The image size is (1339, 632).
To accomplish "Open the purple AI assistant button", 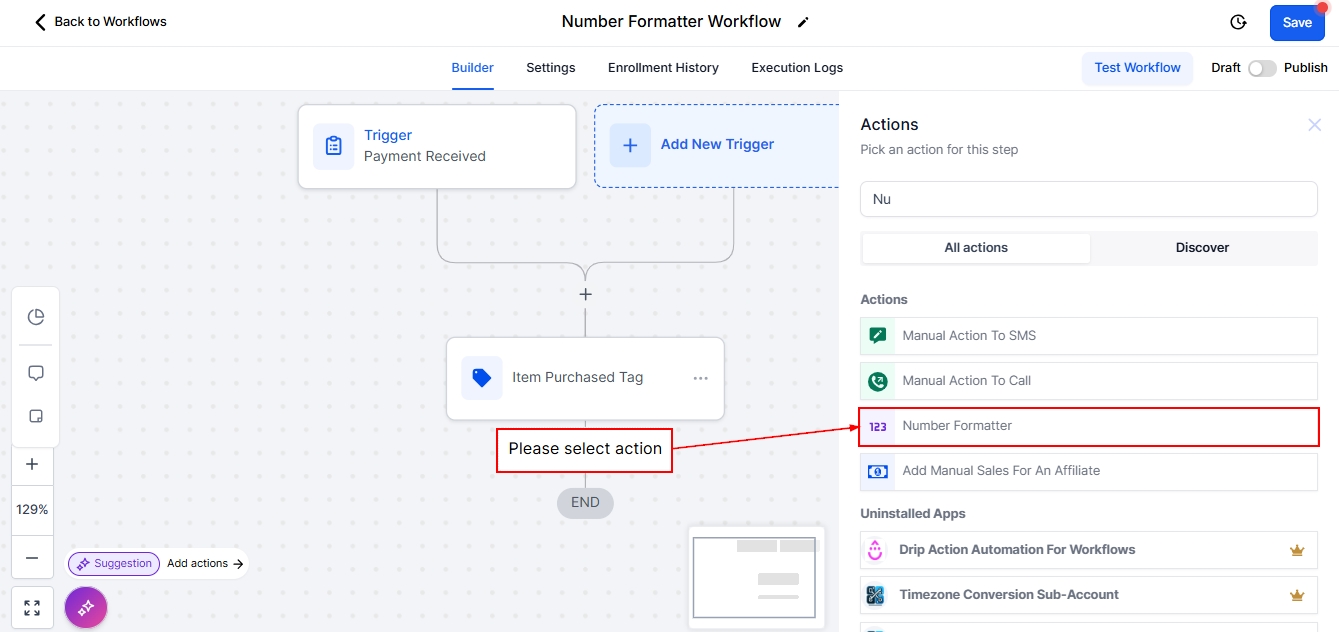I will point(86,607).
